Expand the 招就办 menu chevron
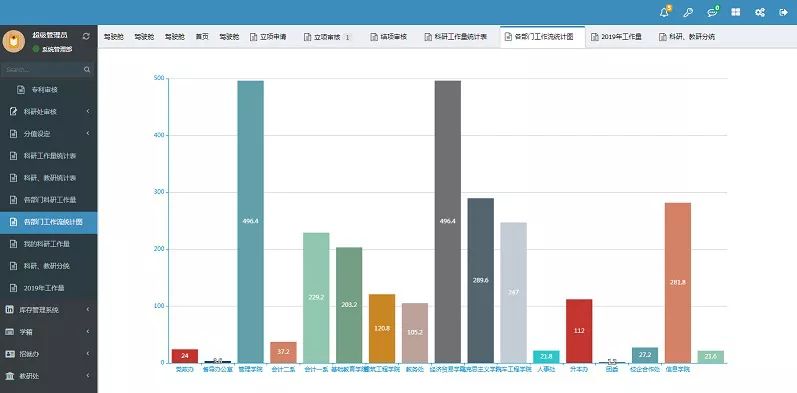Image resolution: width=797 pixels, height=393 pixels. pyautogui.click(x=87, y=353)
